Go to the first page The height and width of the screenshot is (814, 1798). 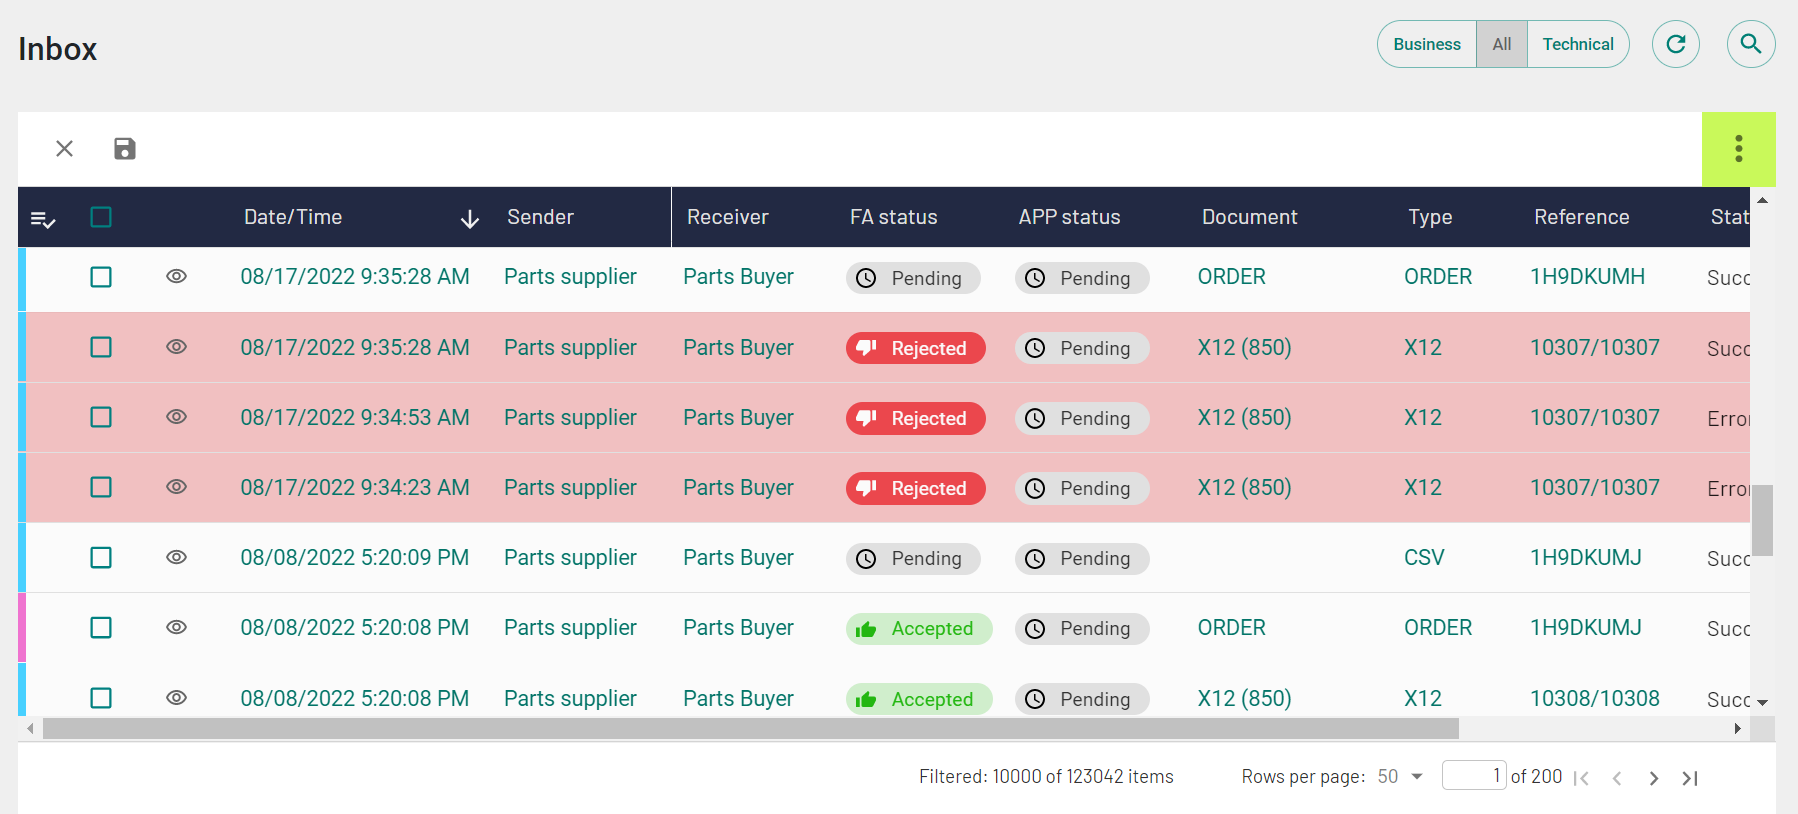click(x=1581, y=778)
